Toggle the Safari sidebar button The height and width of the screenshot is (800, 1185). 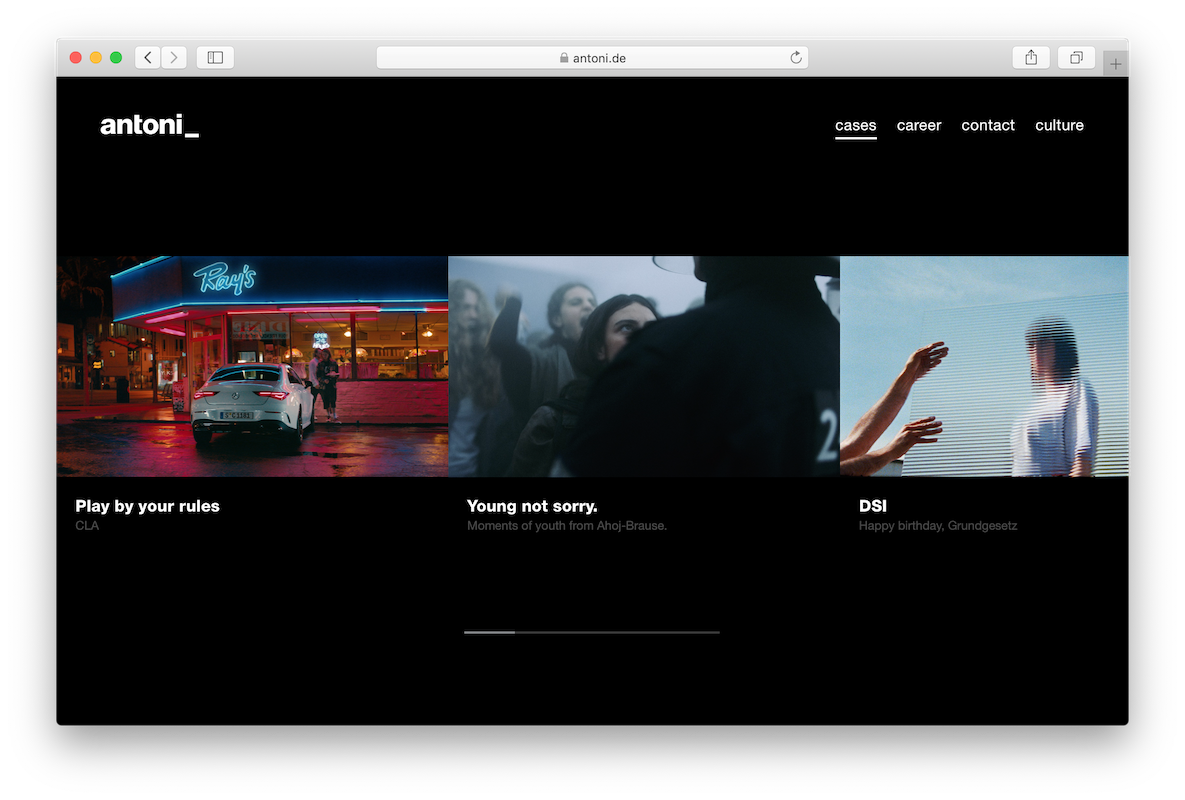coord(215,57)
